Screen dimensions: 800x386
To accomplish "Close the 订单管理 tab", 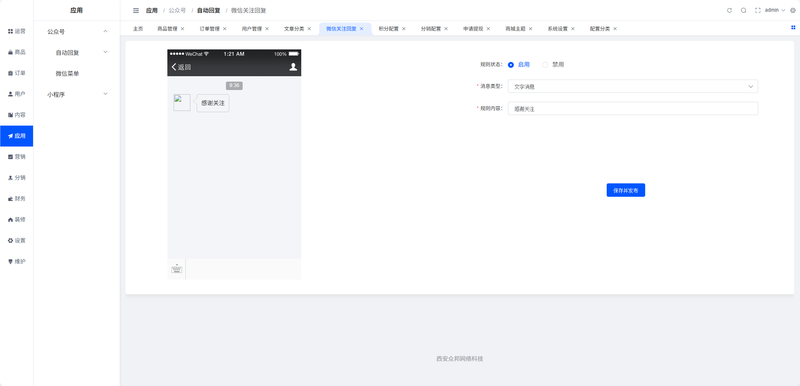I will pyautogui.click(x=224, y=29).
